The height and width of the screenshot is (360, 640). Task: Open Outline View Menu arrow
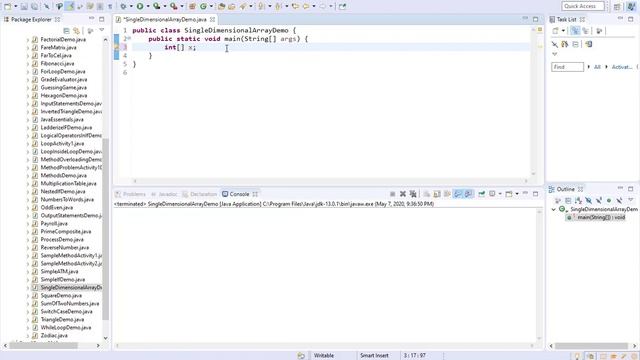pyautogui.click(x=631, y=200)
